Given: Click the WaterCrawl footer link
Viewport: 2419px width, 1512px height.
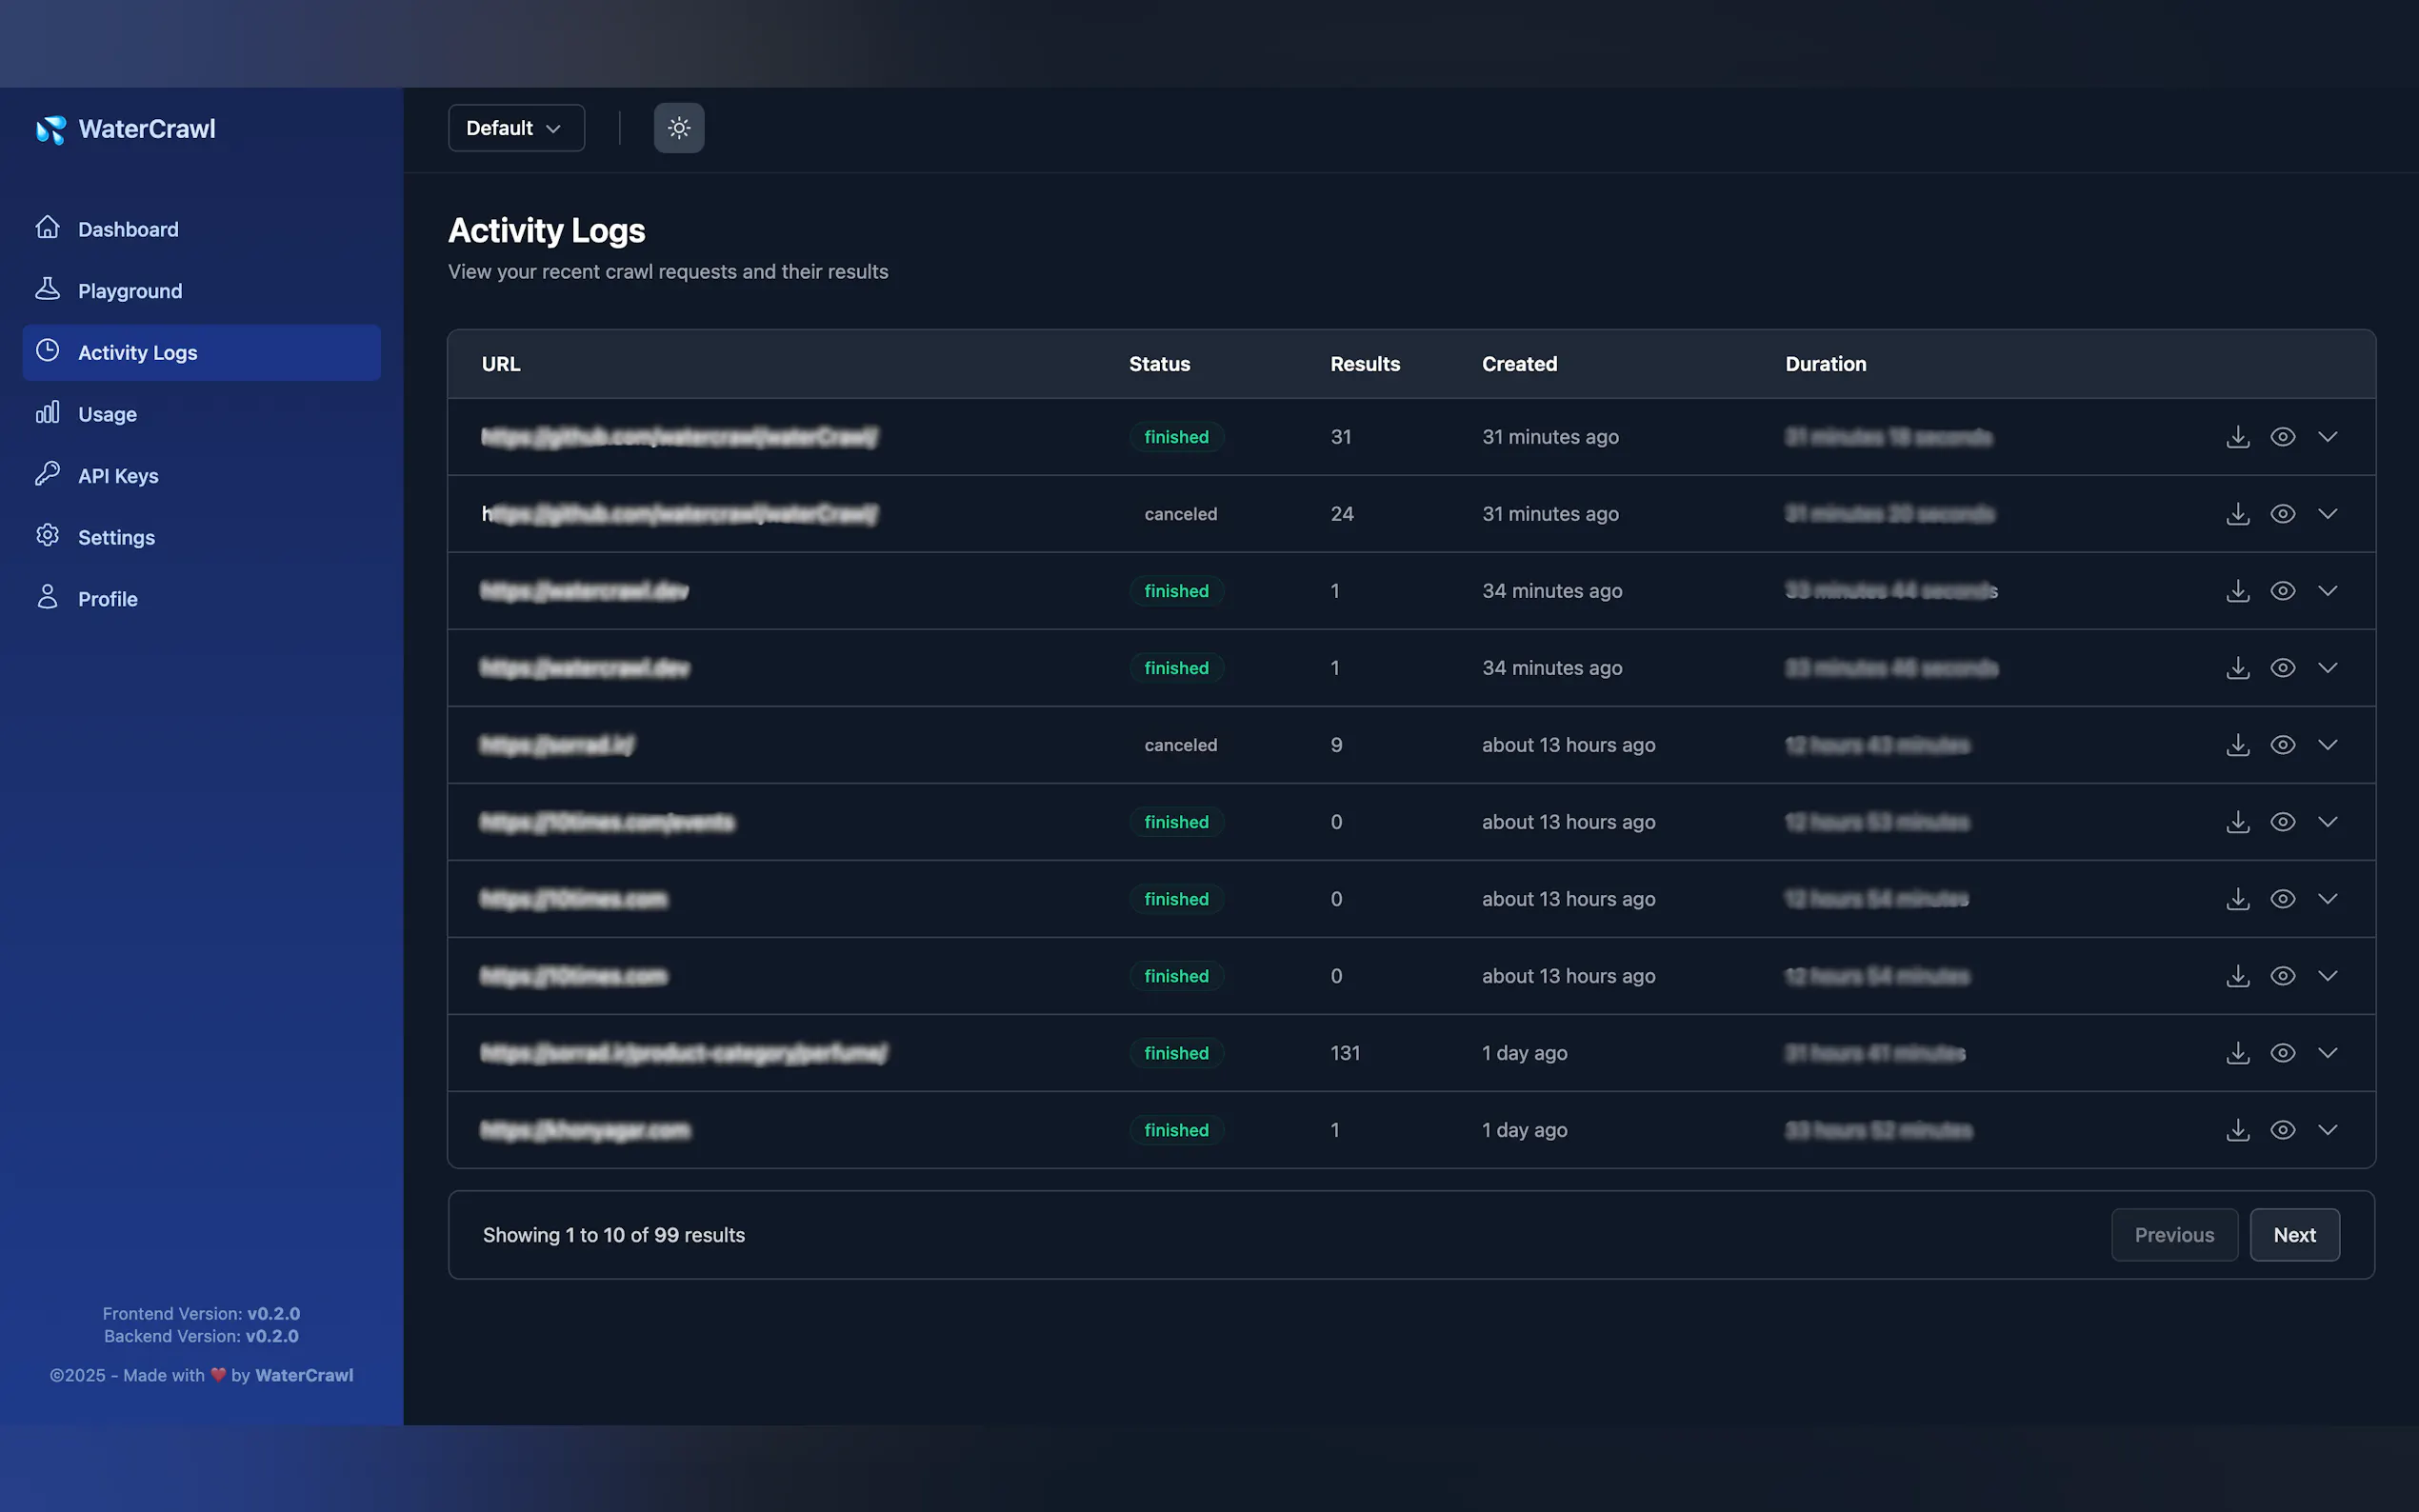Looking at the screenshot, I should click(304, 1375).
